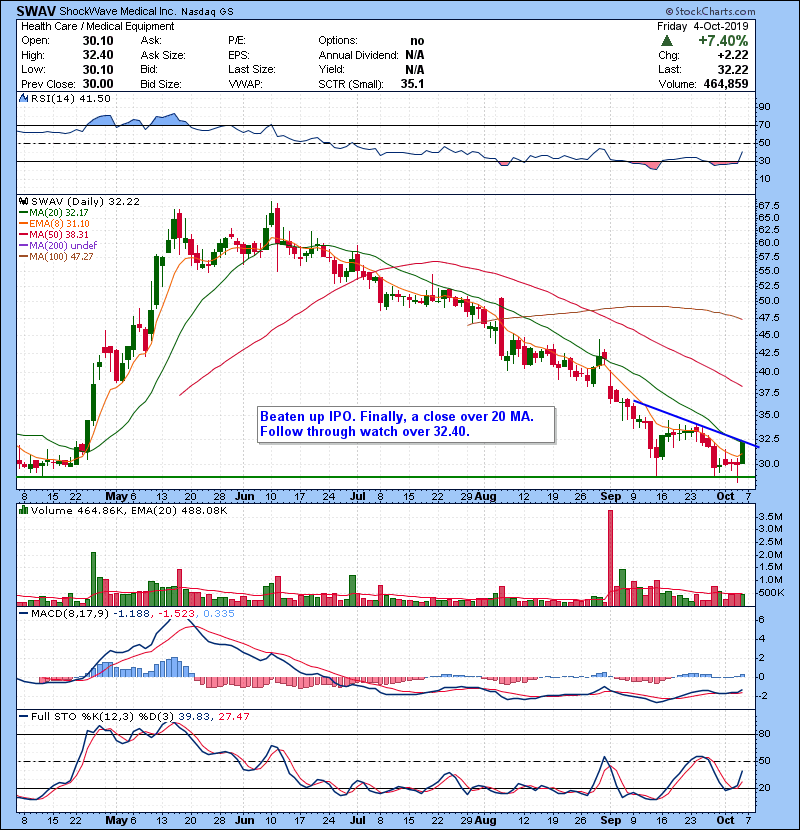Click the 3.5M volume axis label
Viewport: 800px width, 830px height.
[770, 516]
